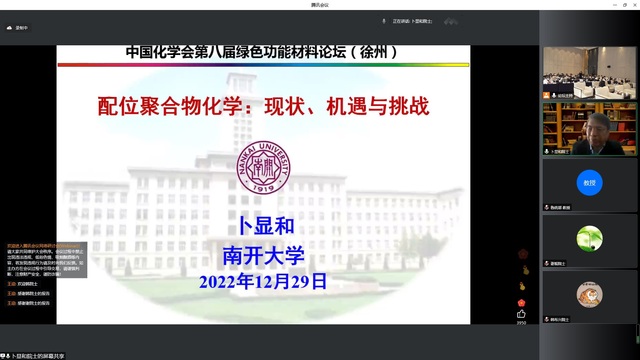
Task: Click the yellow gourd floating reaction
Action: click(x=526, y=270)
